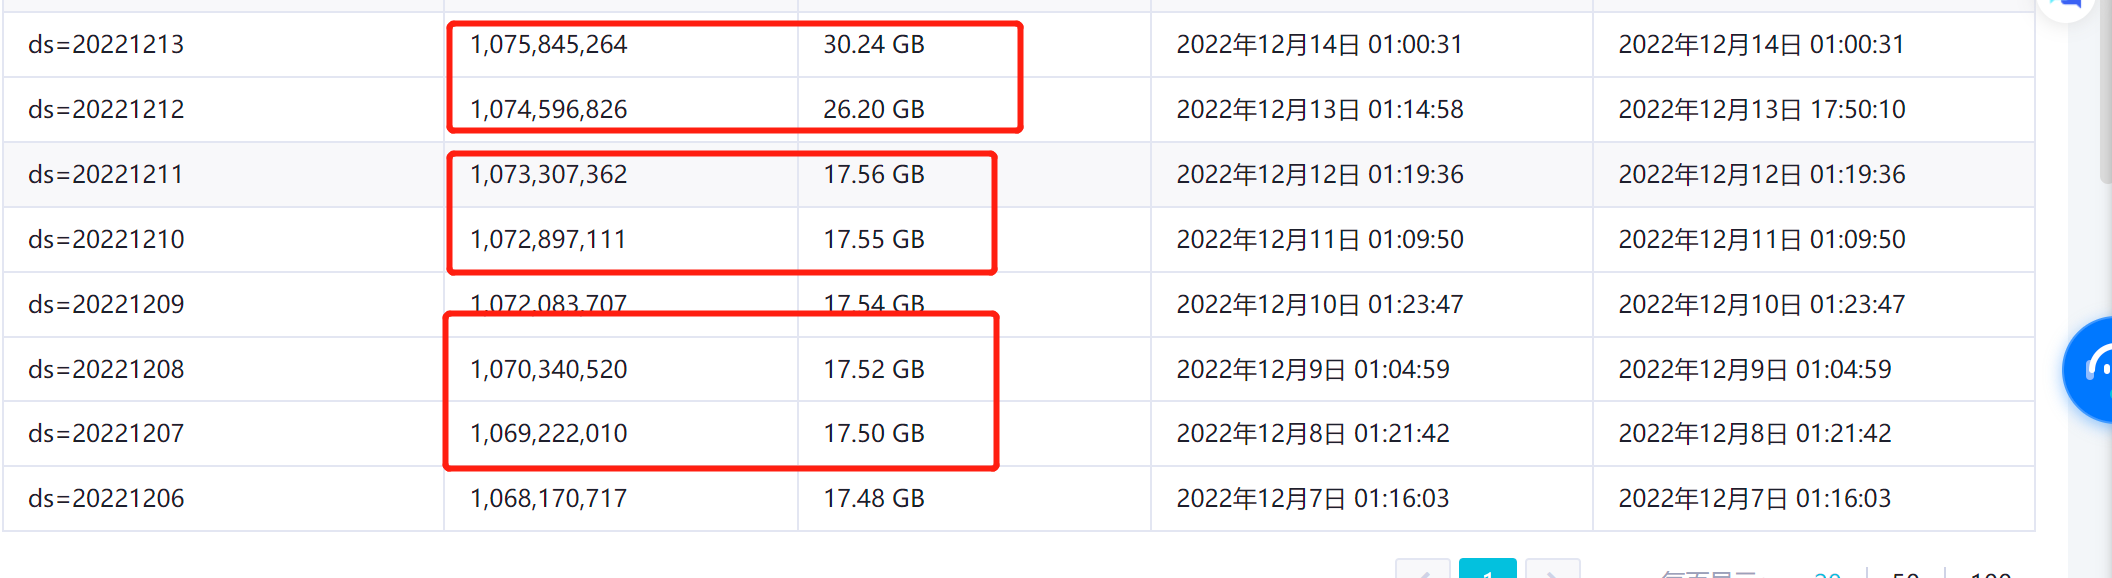Click partition ds=20221213 row

106,45
